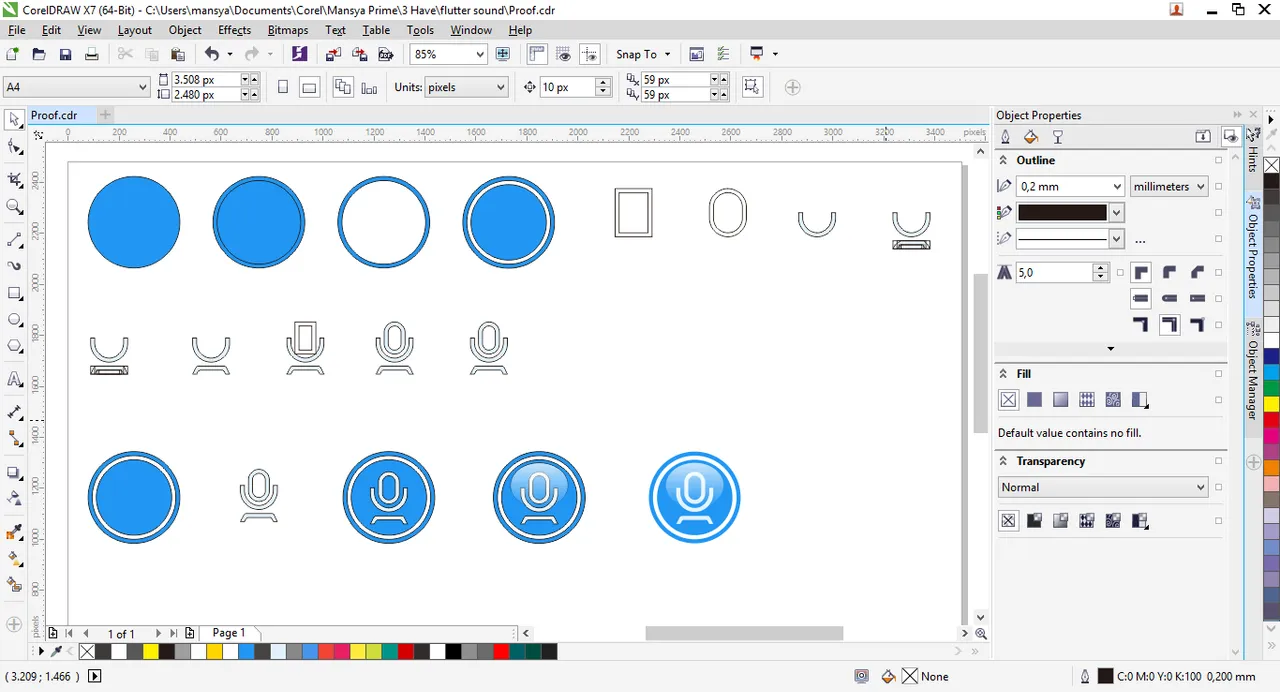Click Publish to PDF icon

385,54
